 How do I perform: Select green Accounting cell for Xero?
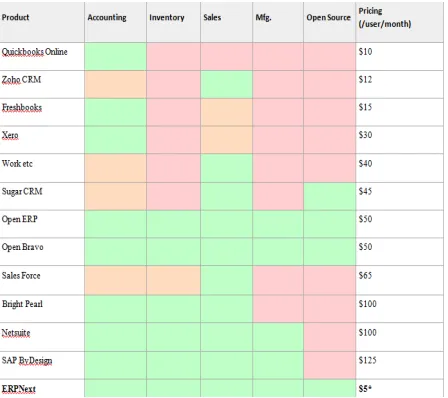point(115,140)
